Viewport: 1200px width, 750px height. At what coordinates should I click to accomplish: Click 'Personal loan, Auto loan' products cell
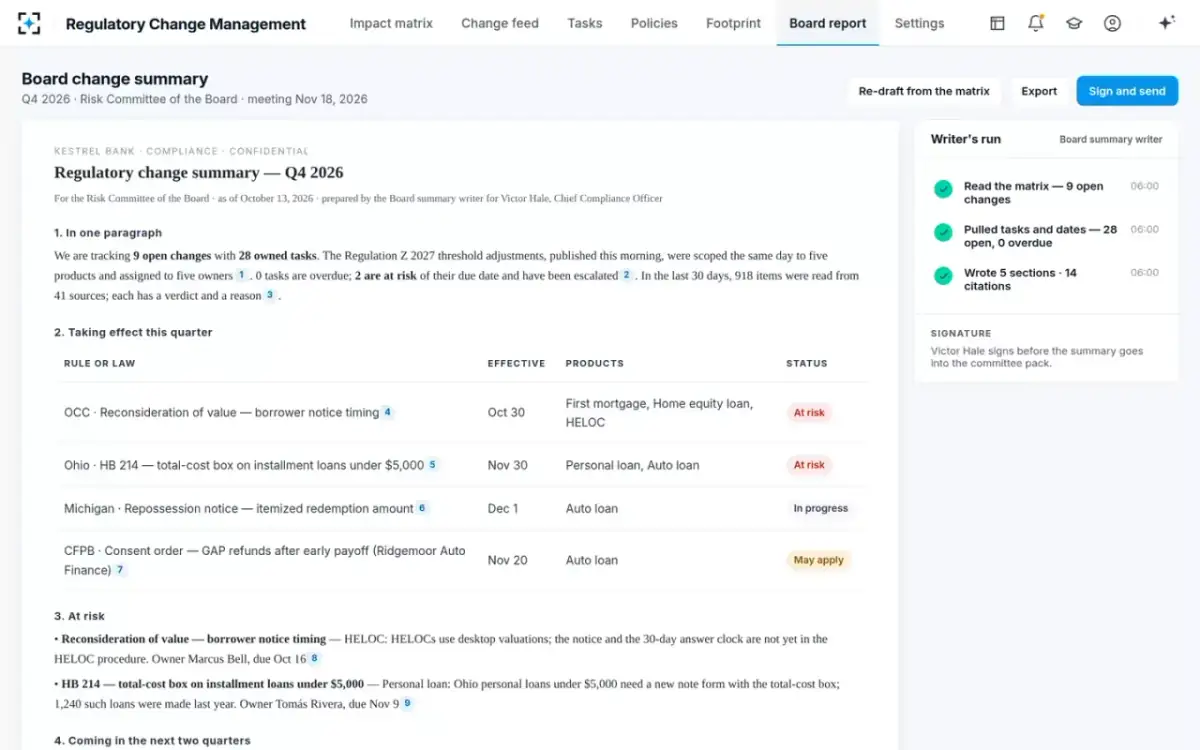(x=632, y=465)
